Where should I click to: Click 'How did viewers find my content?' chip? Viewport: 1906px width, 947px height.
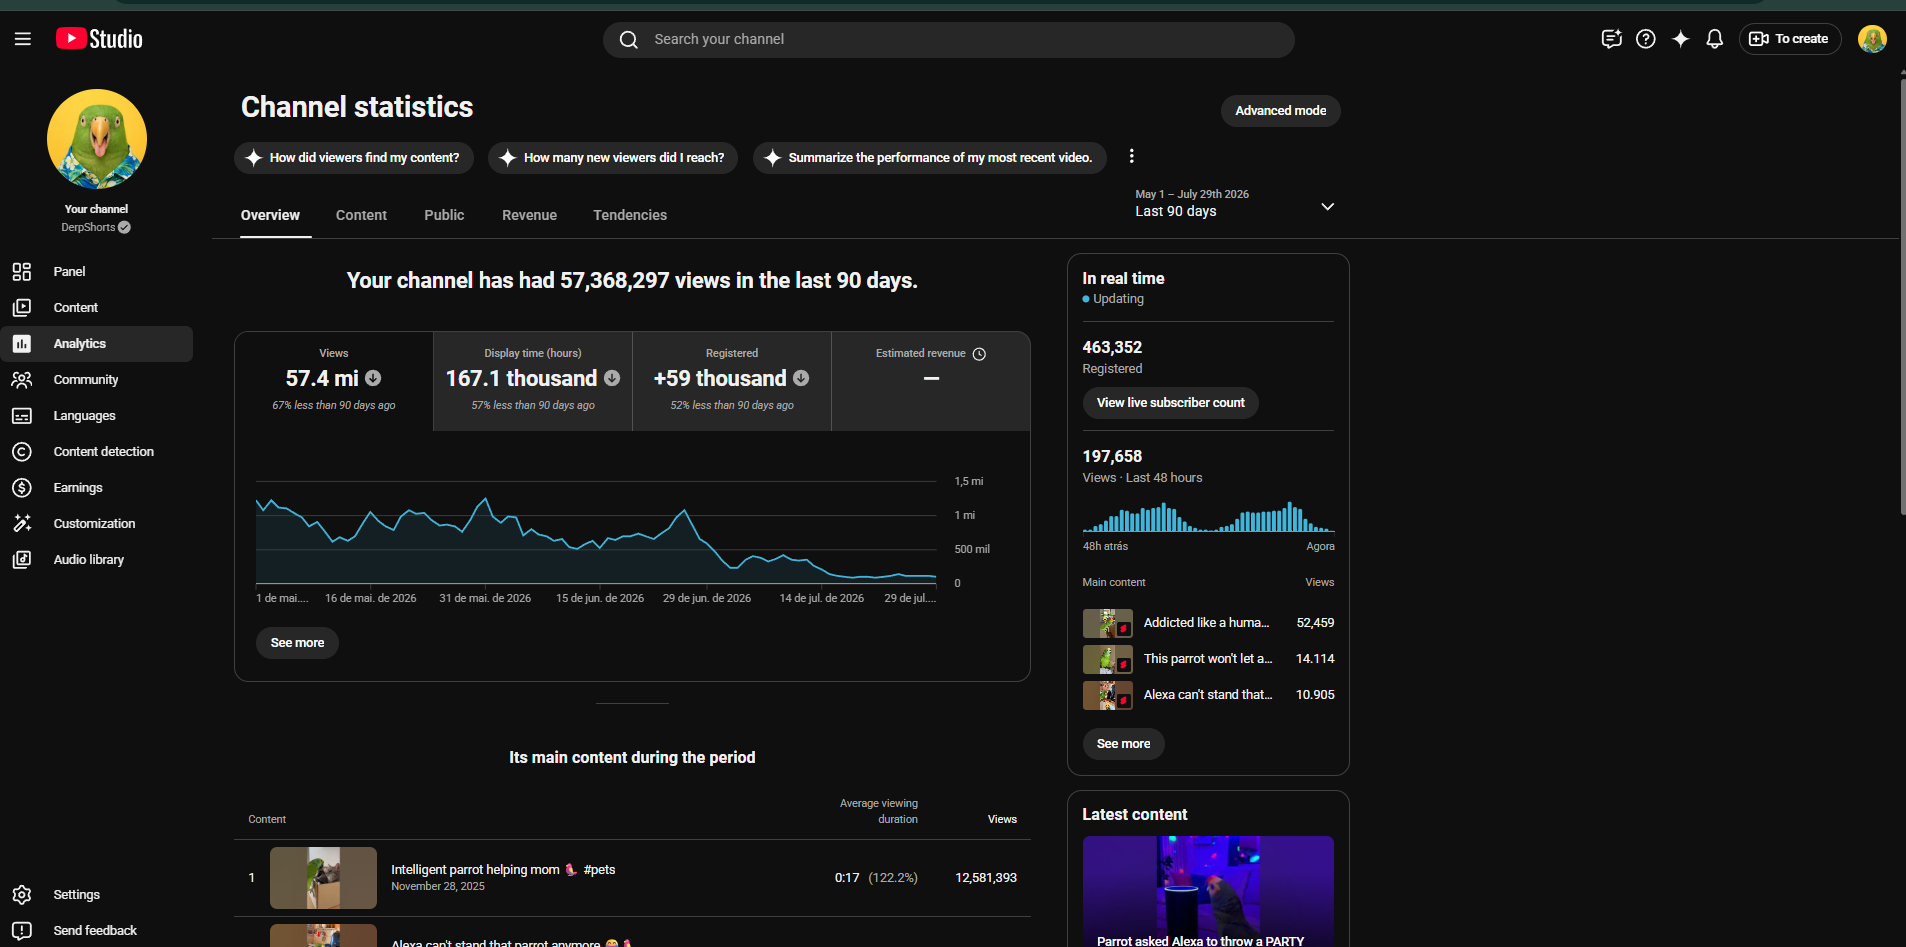[x=354, y=158]
